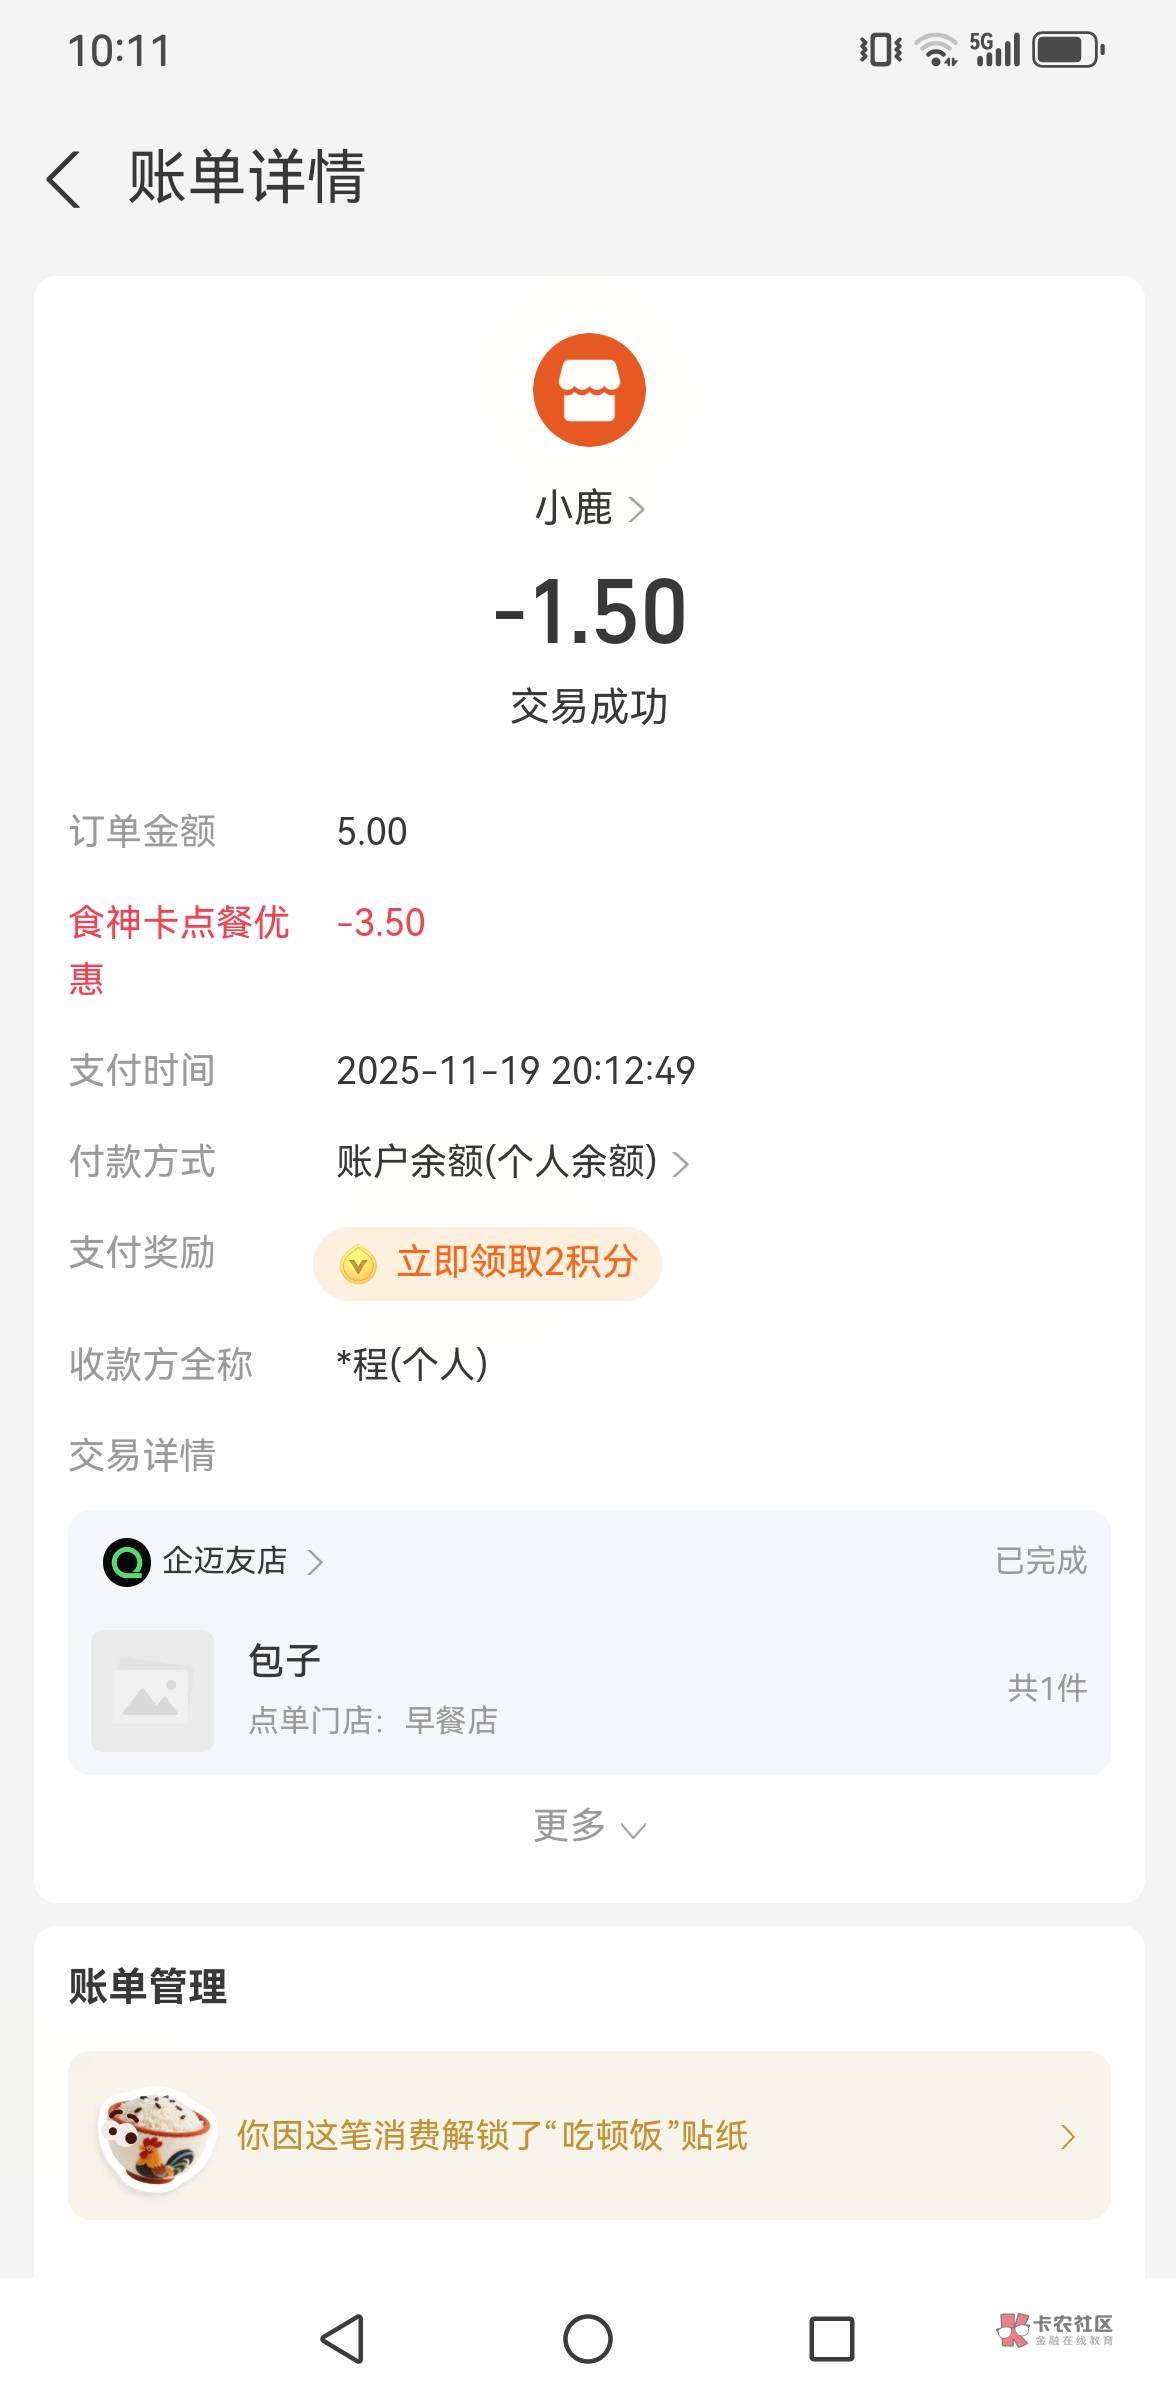Tap the battery icon in status bar

tap(1067, 50)
